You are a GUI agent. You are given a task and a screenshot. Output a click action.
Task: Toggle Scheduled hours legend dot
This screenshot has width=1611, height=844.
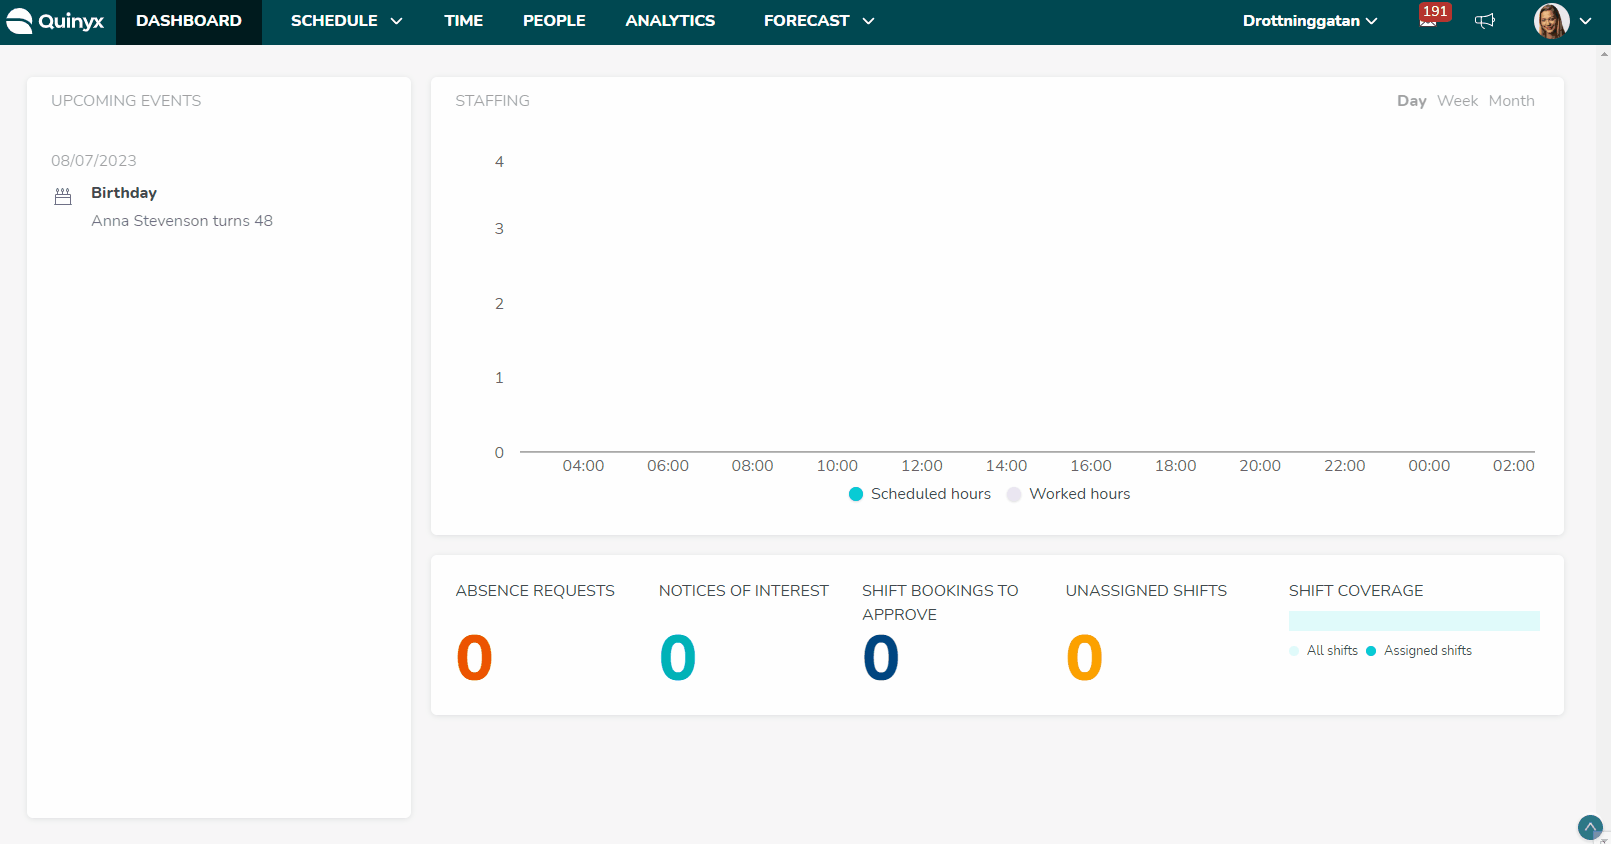pos(856,494)
